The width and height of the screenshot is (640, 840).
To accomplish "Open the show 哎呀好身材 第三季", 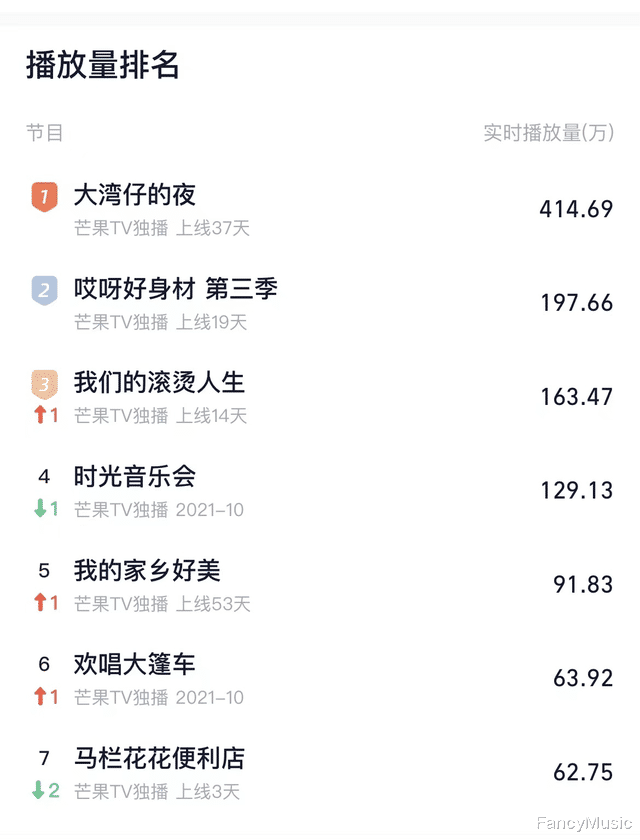I will click(175, 289).
